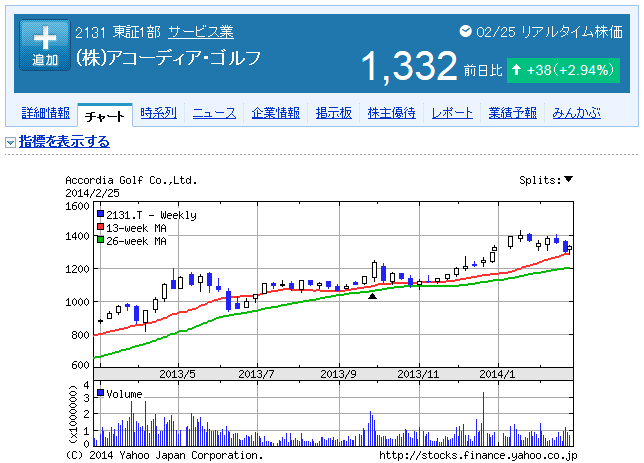Click the green 26-week MA legend swatch

click(x=100, y=240)
